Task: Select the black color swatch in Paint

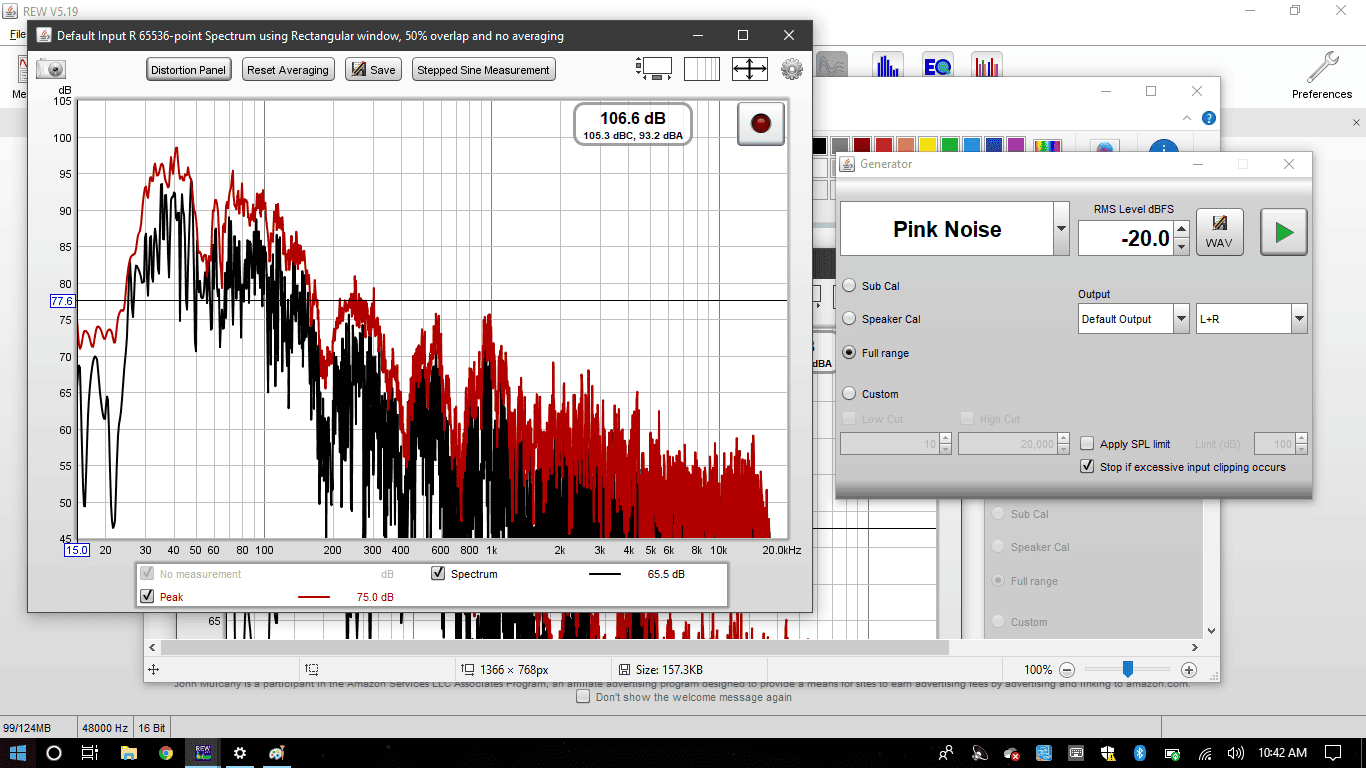Action: [819, 146]
